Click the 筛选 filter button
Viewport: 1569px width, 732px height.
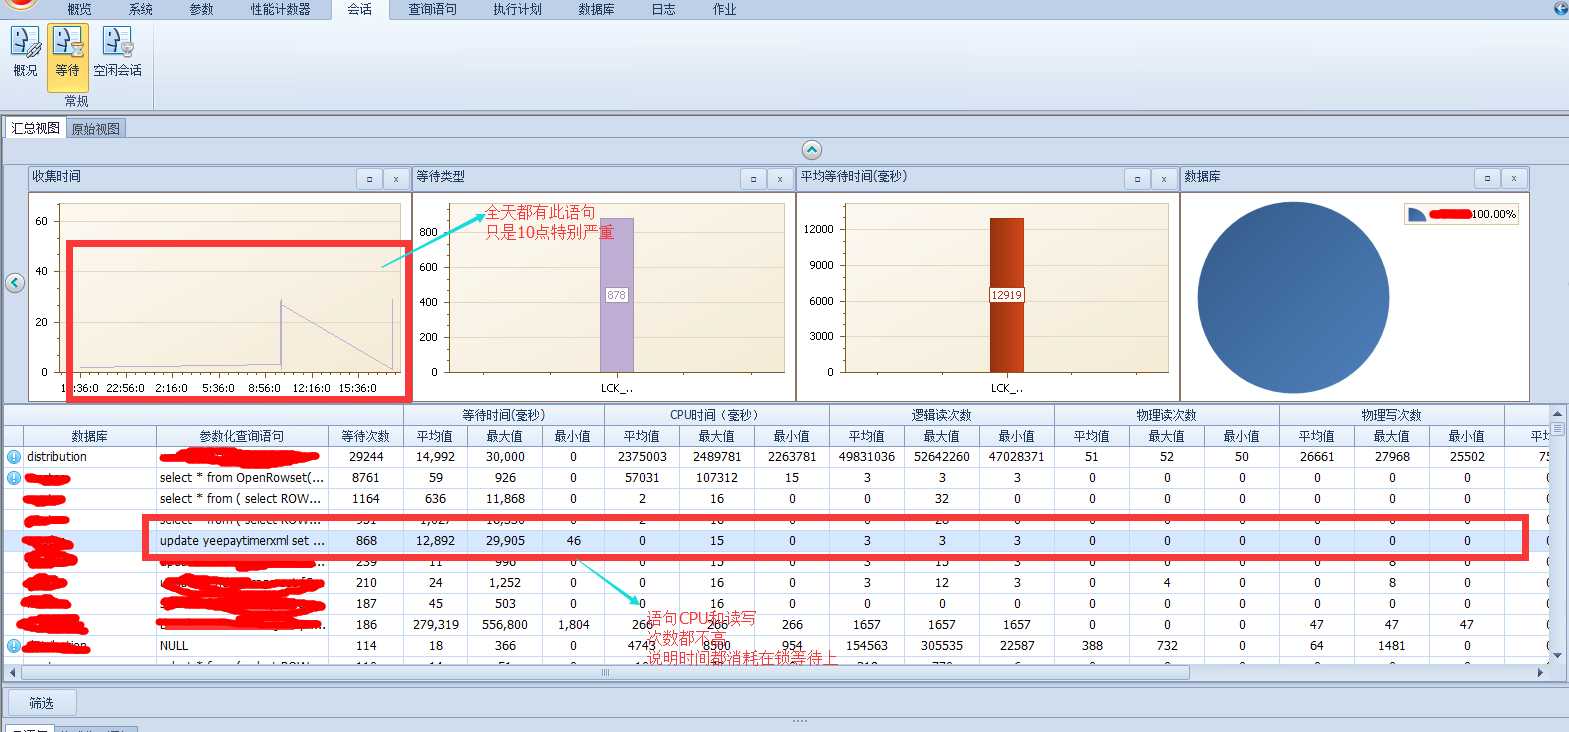[x=42, y=703]
